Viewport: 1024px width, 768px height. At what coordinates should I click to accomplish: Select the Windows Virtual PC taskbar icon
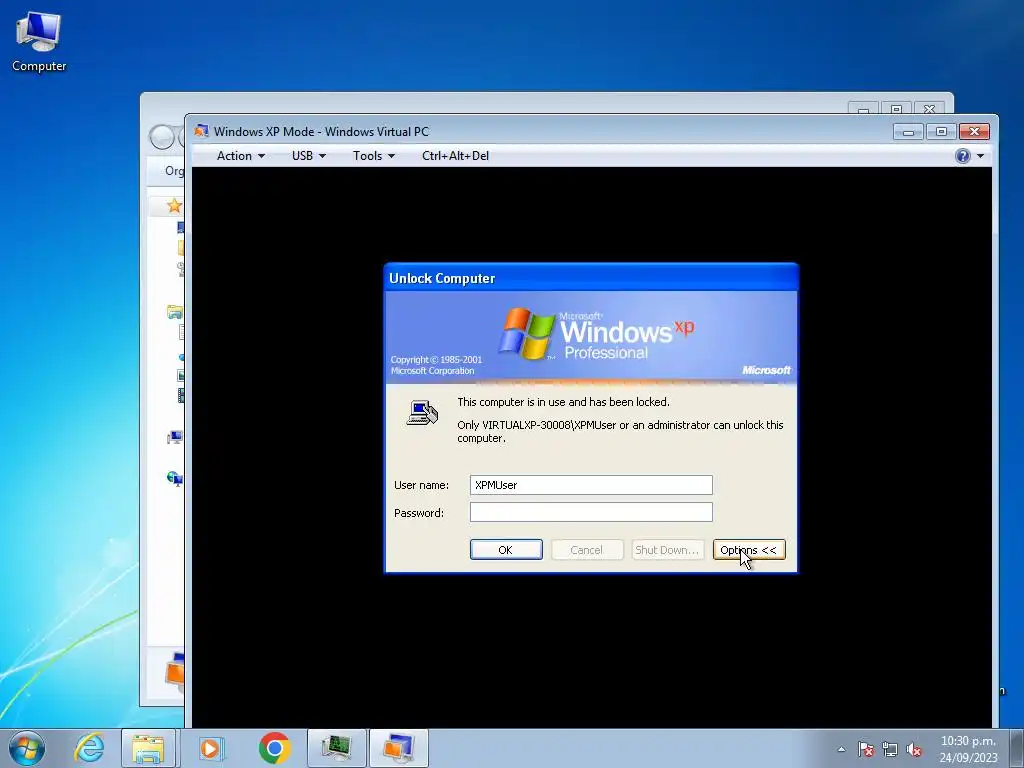tap(399, 748)
